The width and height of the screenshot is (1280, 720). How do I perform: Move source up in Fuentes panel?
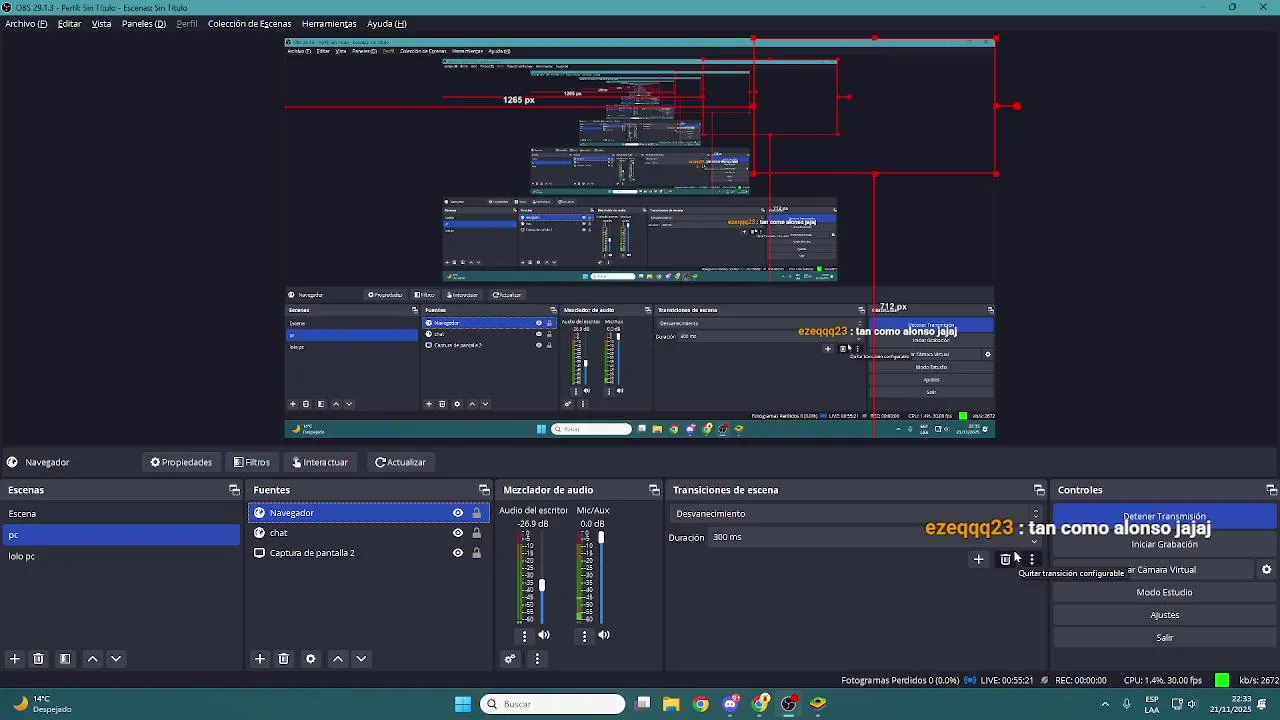click(338, 659)
